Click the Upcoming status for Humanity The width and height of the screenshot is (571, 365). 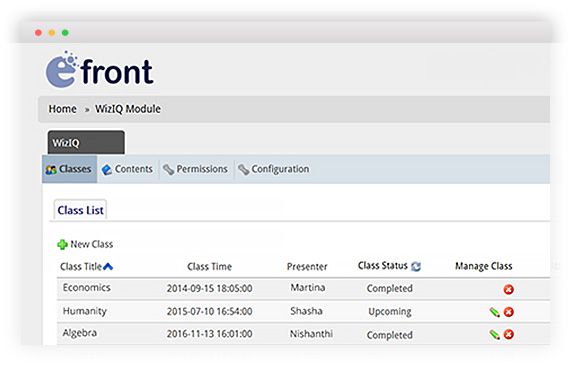point(390,312)
